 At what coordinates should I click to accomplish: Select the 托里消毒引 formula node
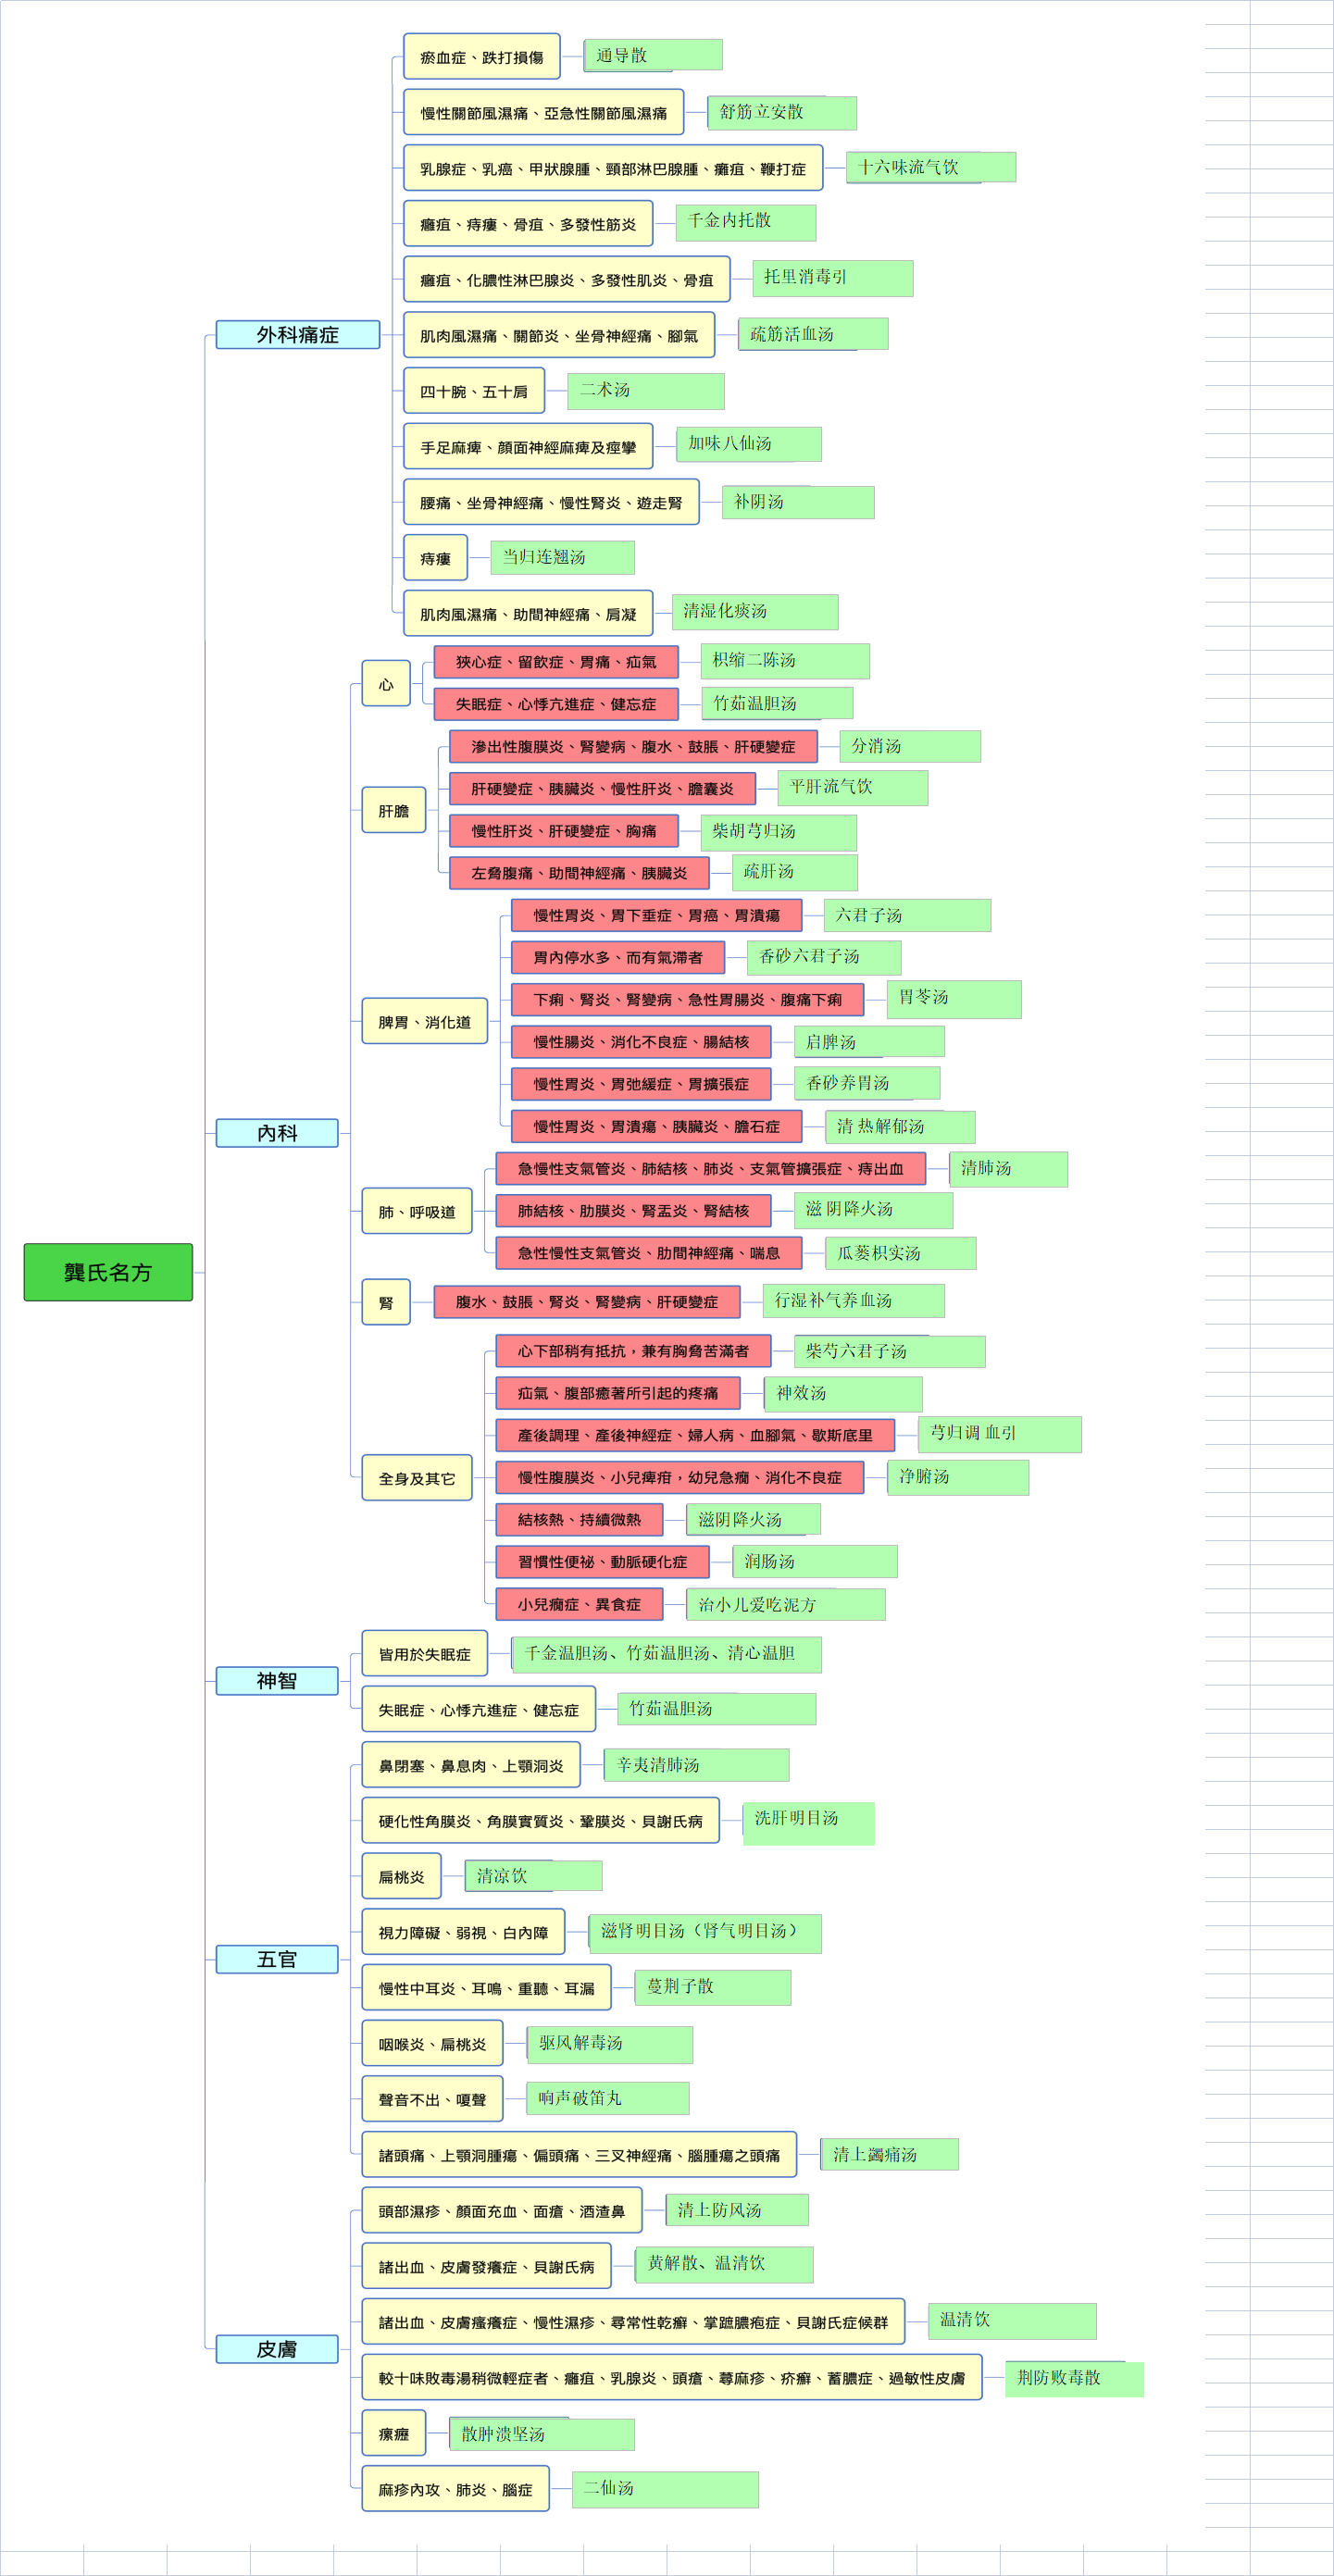(833, 278)
